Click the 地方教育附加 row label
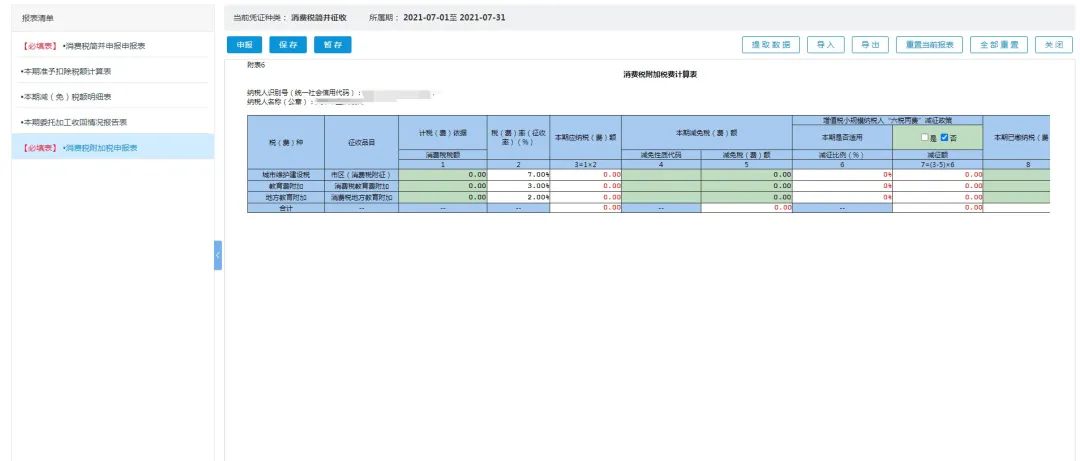 pos(286,197)
